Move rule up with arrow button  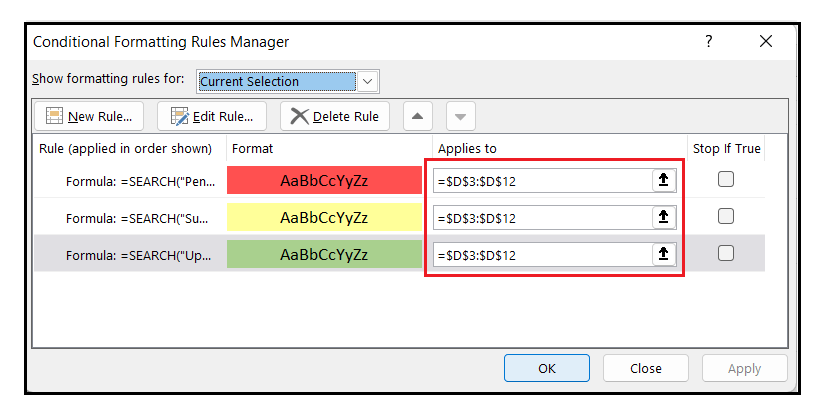[x=417, y=116]
